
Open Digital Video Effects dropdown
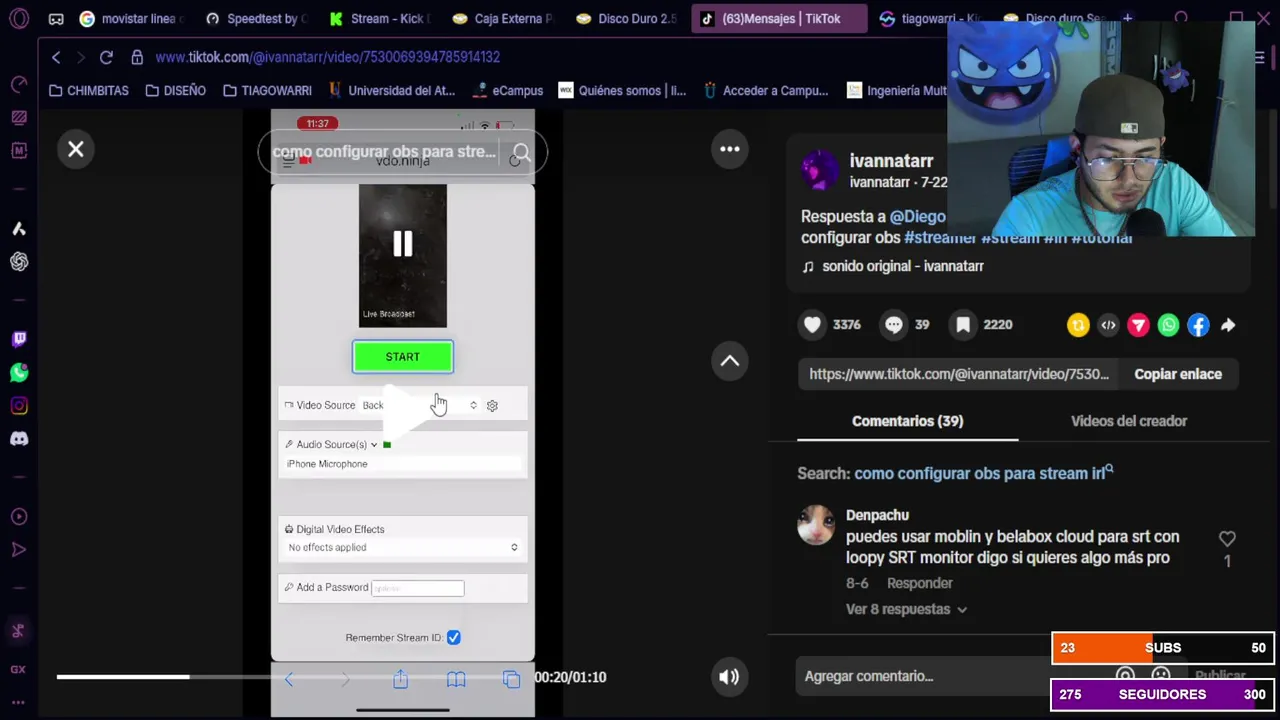coord(403,548)
